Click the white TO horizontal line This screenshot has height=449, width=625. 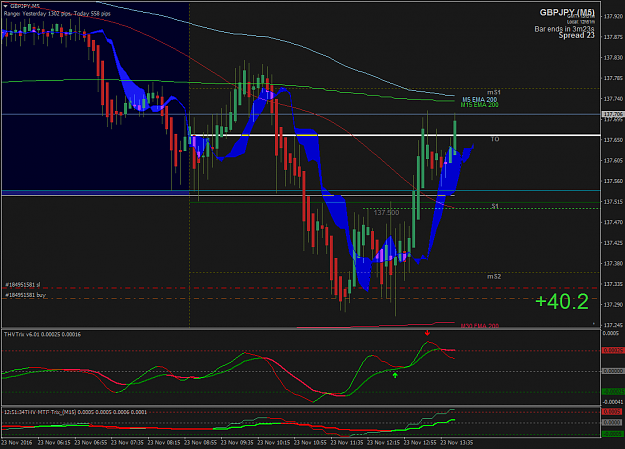(395, 135)
